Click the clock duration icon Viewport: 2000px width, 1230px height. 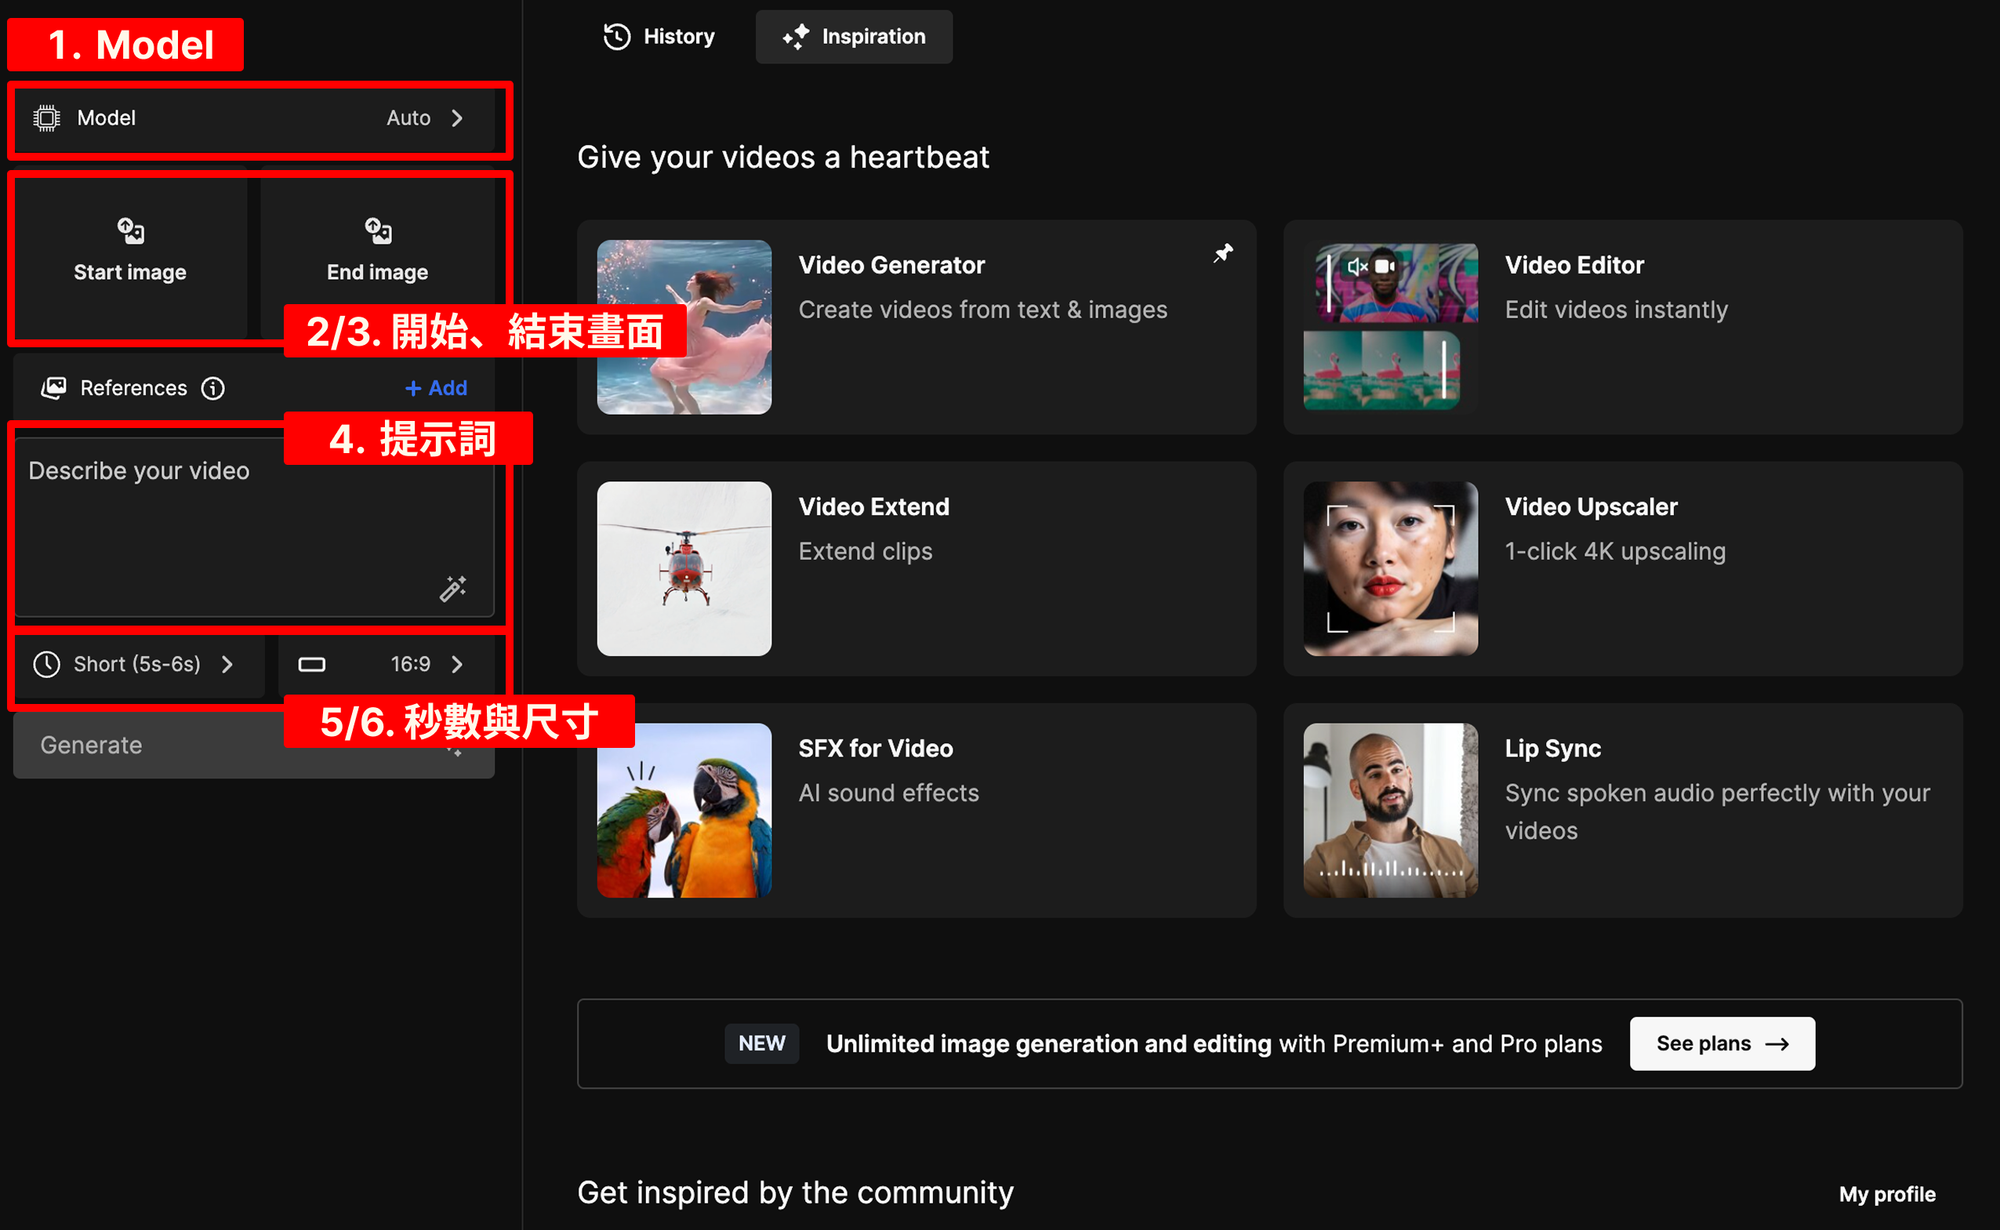coord(47,664)
